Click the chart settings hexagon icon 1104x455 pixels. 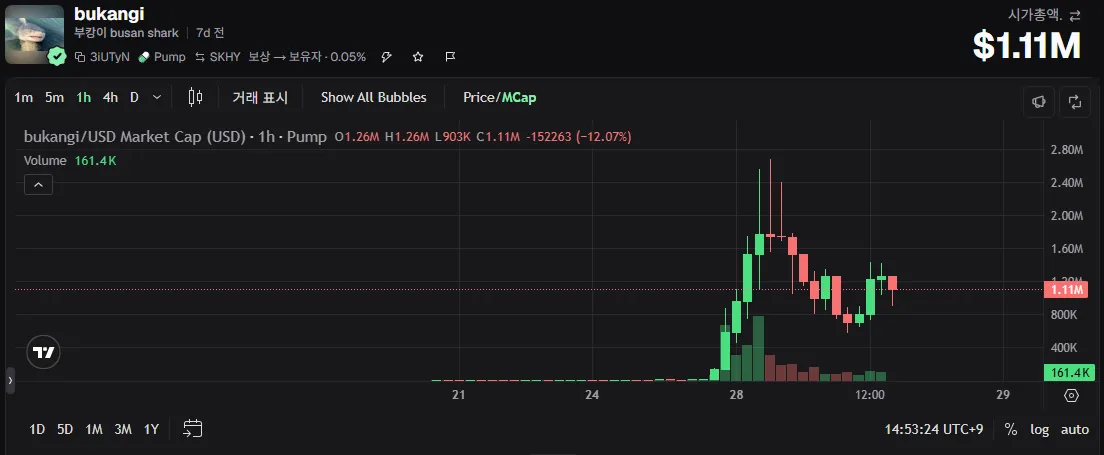click(x=1072, y=395)
